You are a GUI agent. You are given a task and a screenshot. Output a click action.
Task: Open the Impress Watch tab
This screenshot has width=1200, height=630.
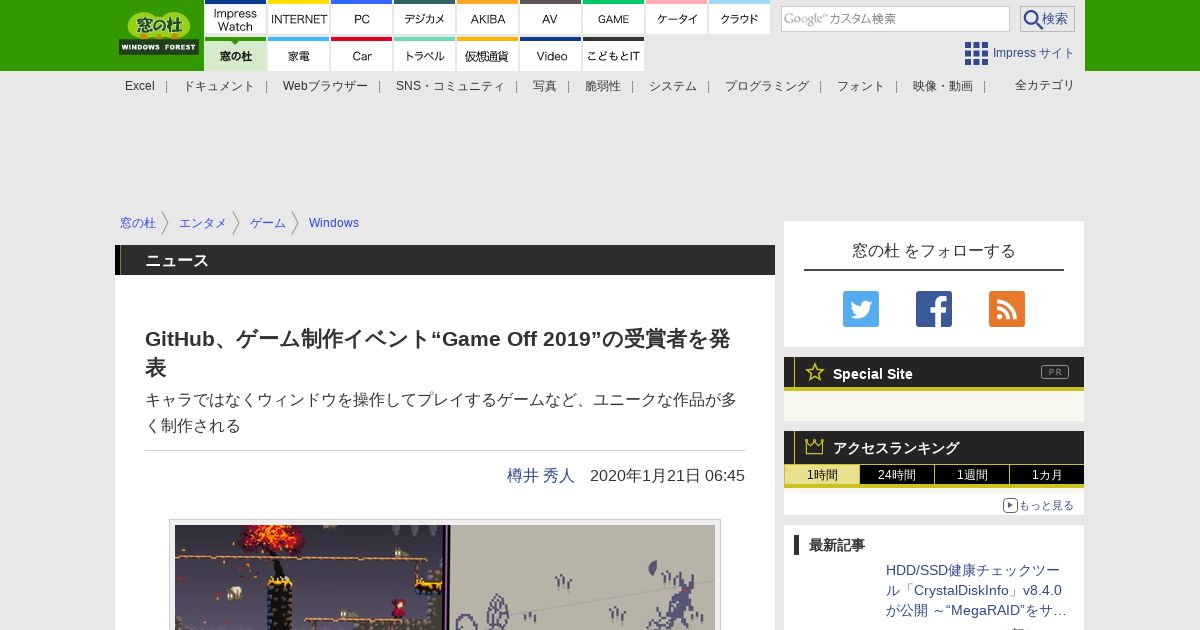pyautogui.click(x=235, y=18)
